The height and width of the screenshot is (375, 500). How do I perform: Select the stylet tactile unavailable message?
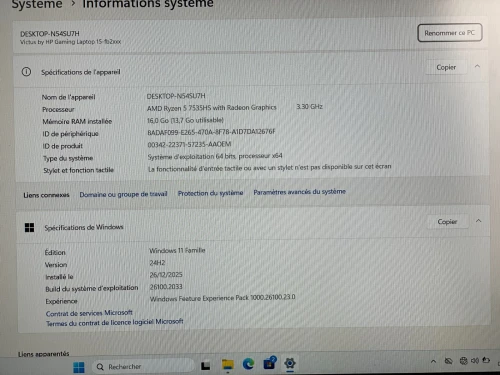pyautogui.click(x=270, y=168)
